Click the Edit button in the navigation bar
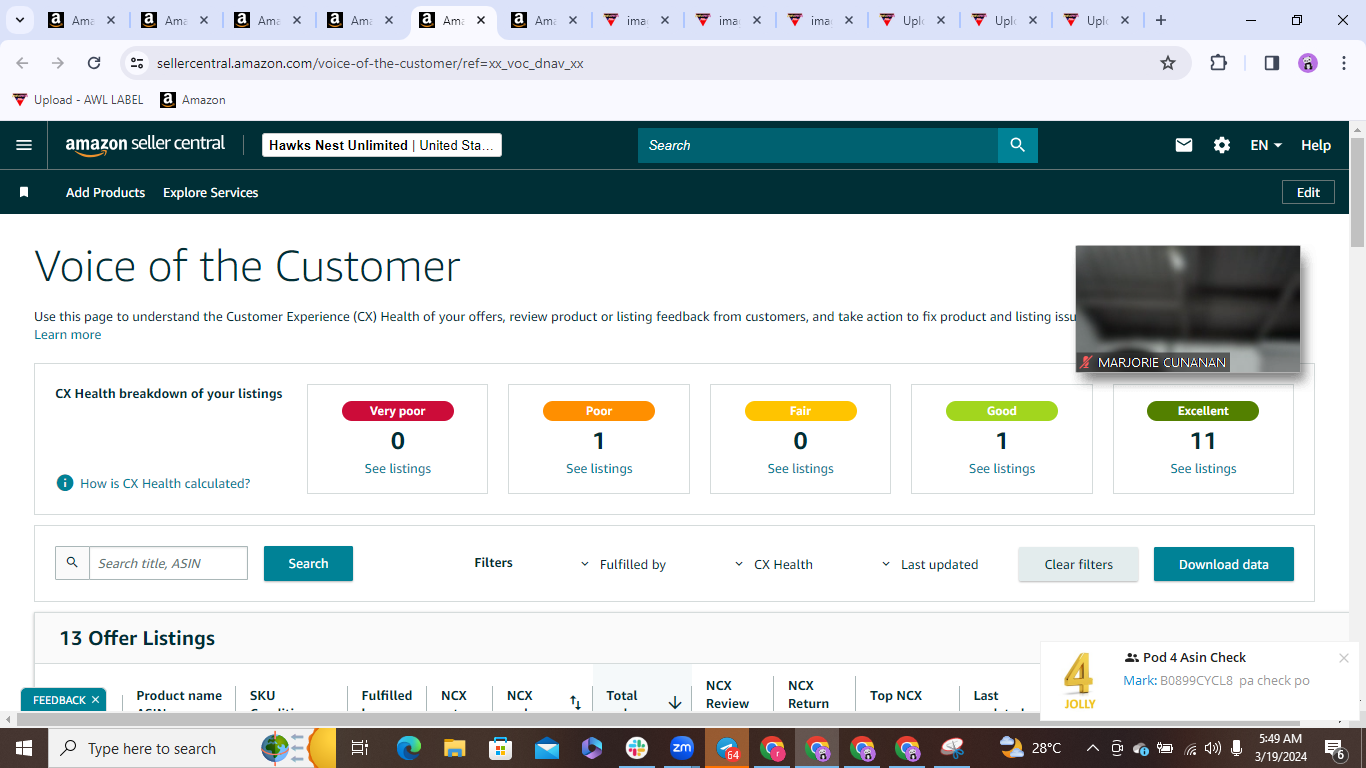The image size is (1366, 768). point(1308,192)
